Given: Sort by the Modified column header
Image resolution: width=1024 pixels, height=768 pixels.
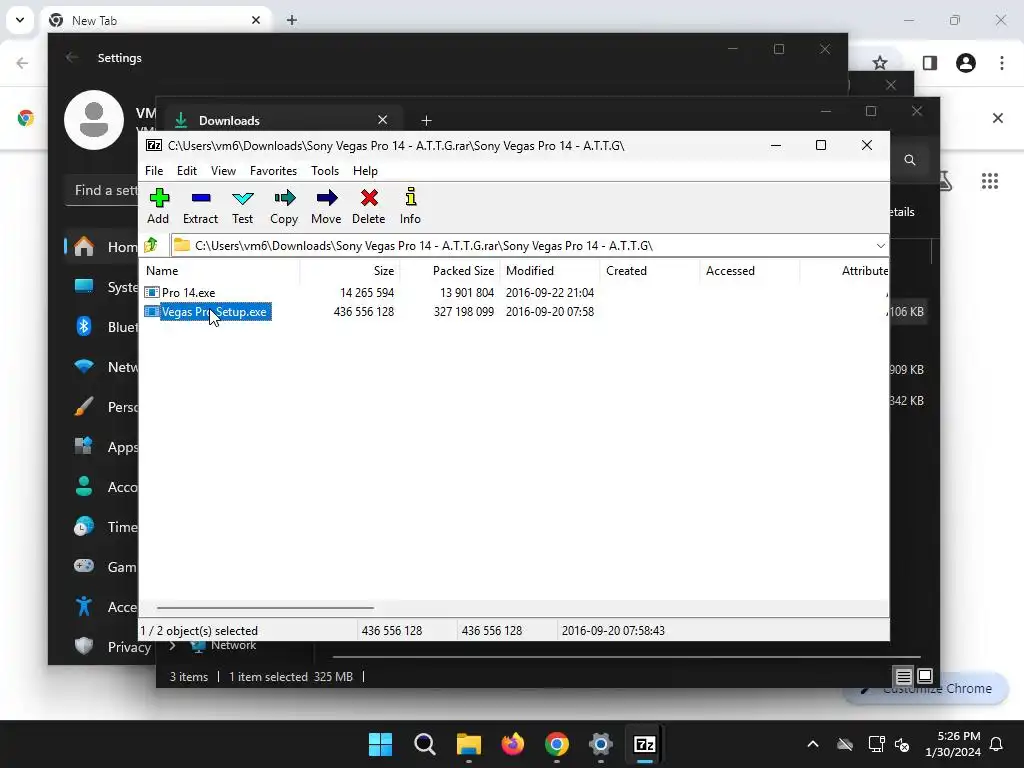Looking at the screenshot, I should coord(550,270).
